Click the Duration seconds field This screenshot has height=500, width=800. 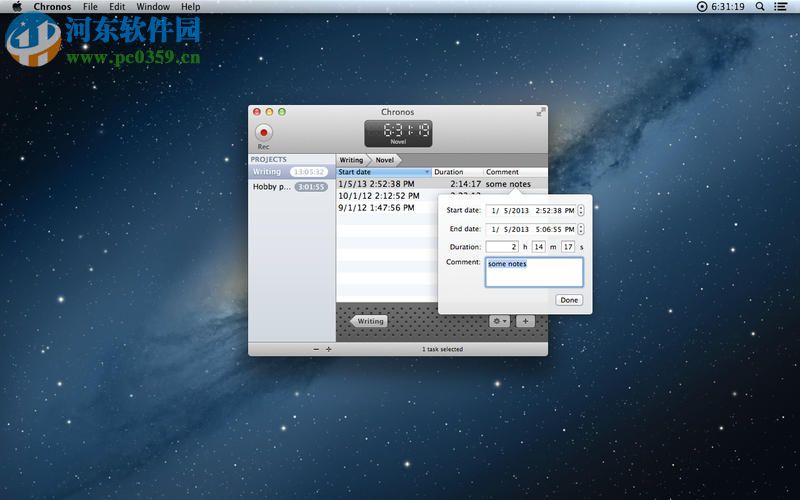[x=568, y=247]
